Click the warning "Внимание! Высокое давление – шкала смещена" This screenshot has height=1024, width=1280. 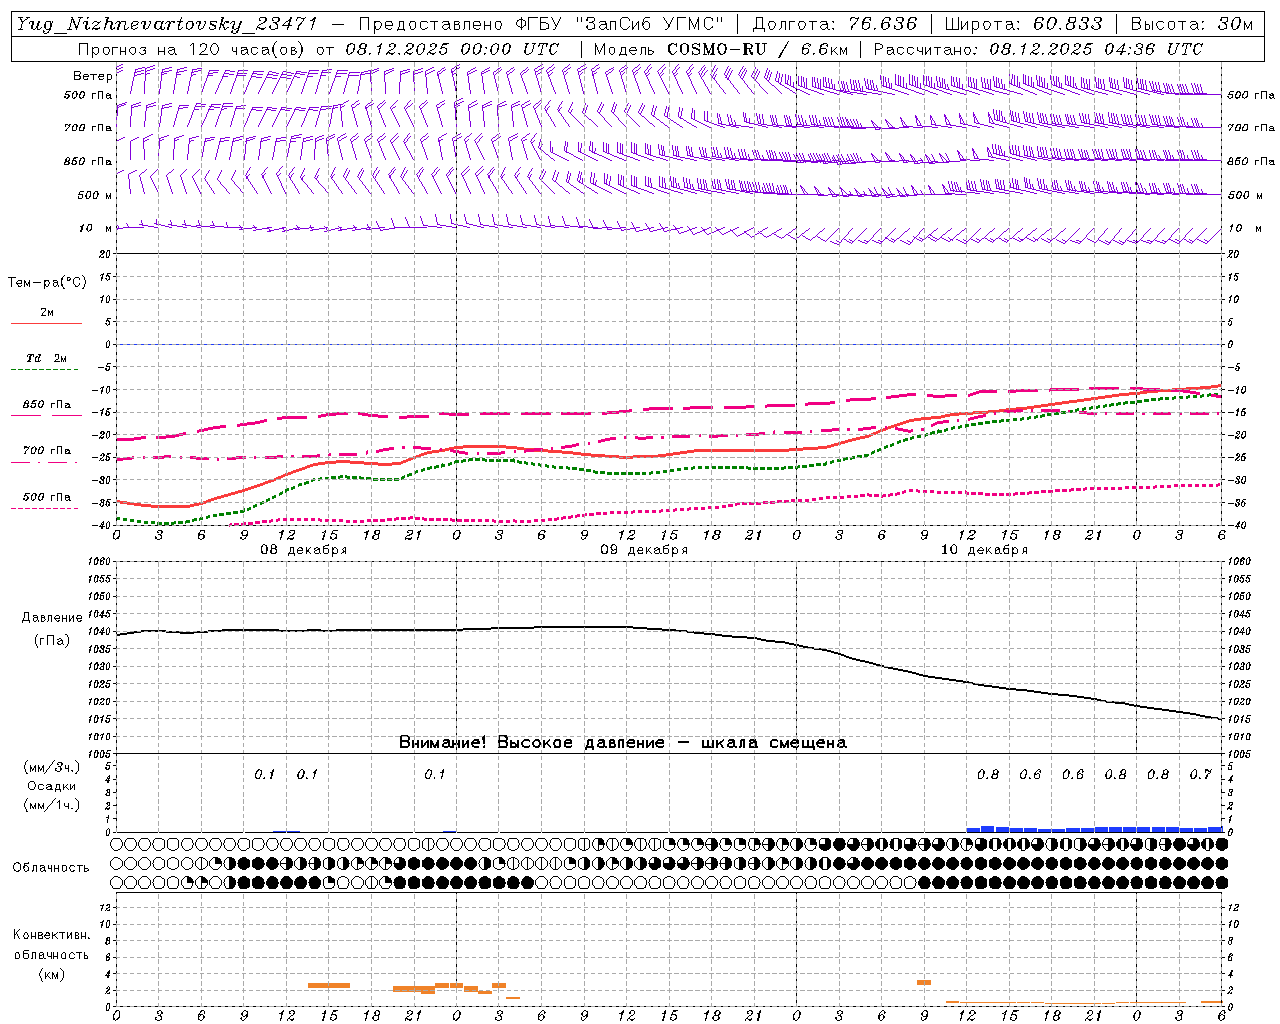coord(623,743)
